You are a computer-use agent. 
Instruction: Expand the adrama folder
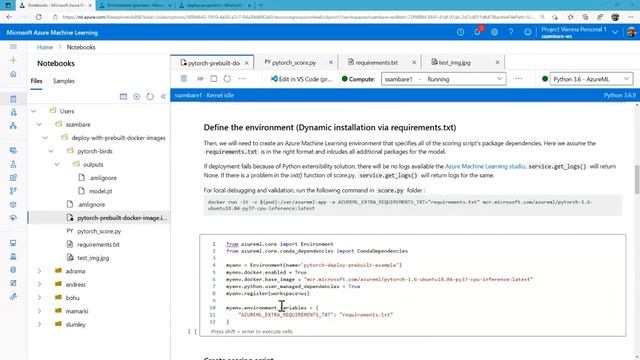(39, 271)
